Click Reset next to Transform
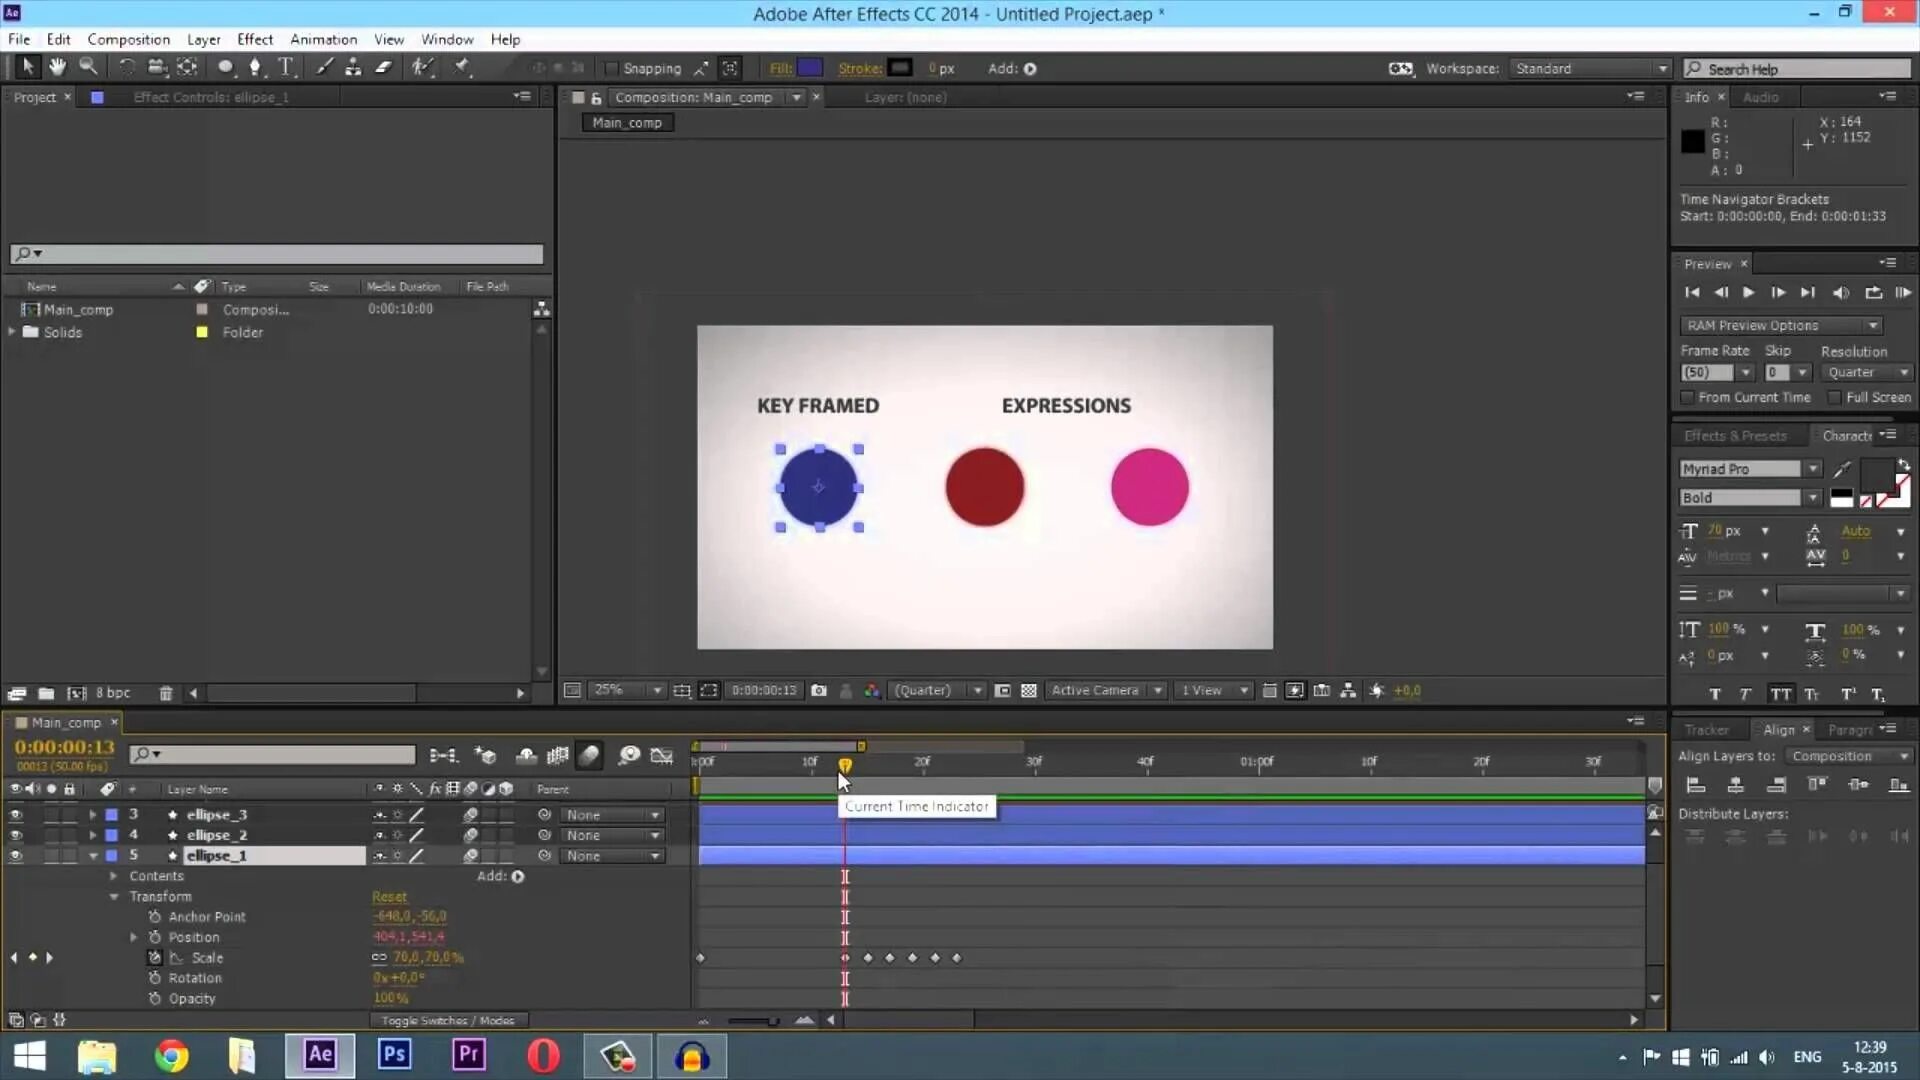Viewport: 1920px width, 1080px height. click(389, 897)
